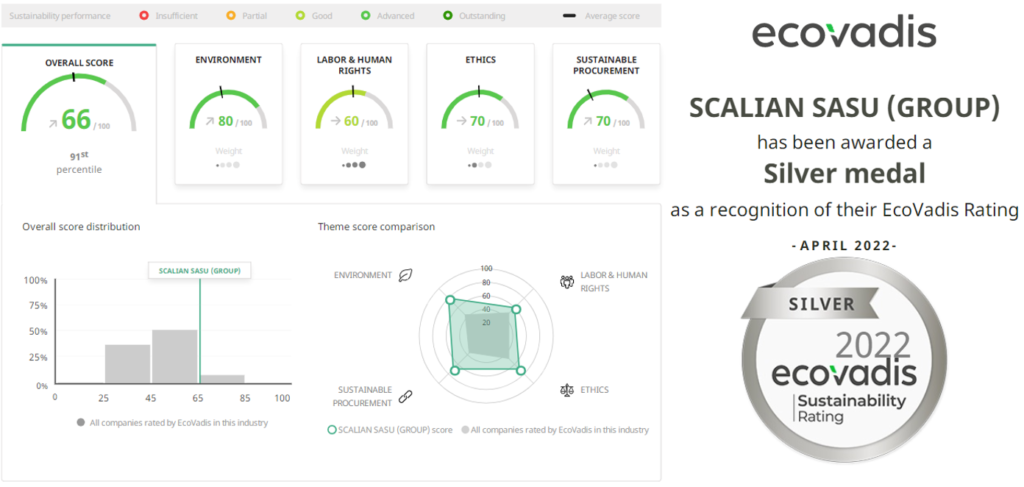Click the trend arrow beside Environment 80
The image size is (1024, 487).
pos(210,121)
